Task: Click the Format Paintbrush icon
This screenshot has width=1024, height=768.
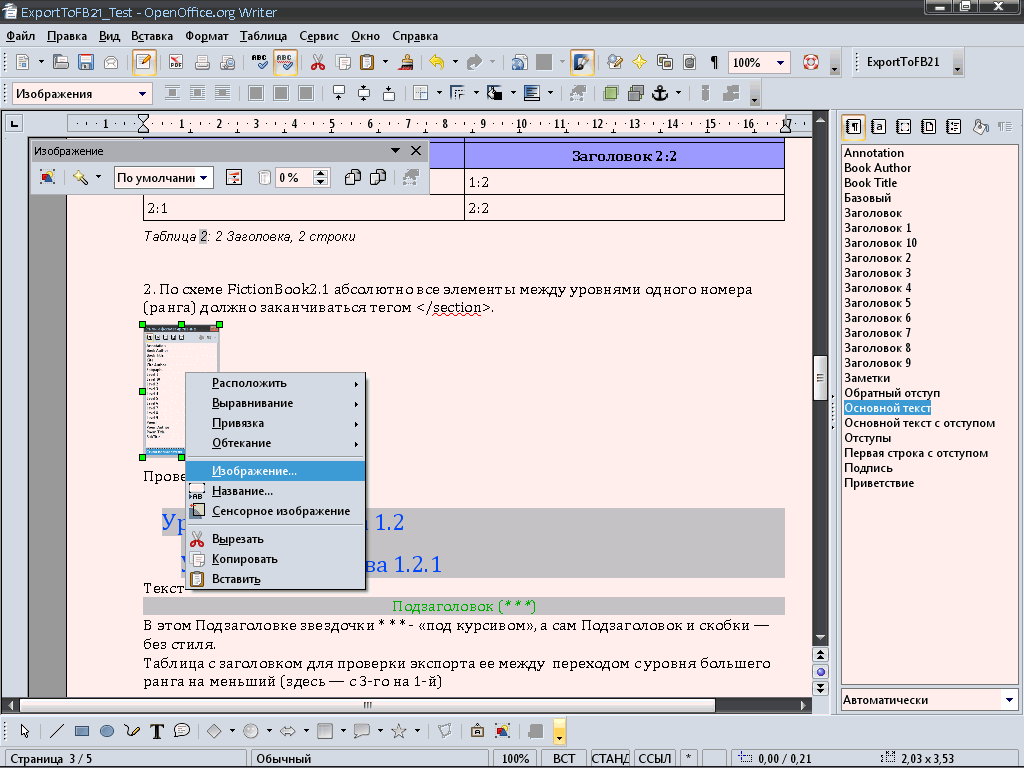Action: pos(407,62)
